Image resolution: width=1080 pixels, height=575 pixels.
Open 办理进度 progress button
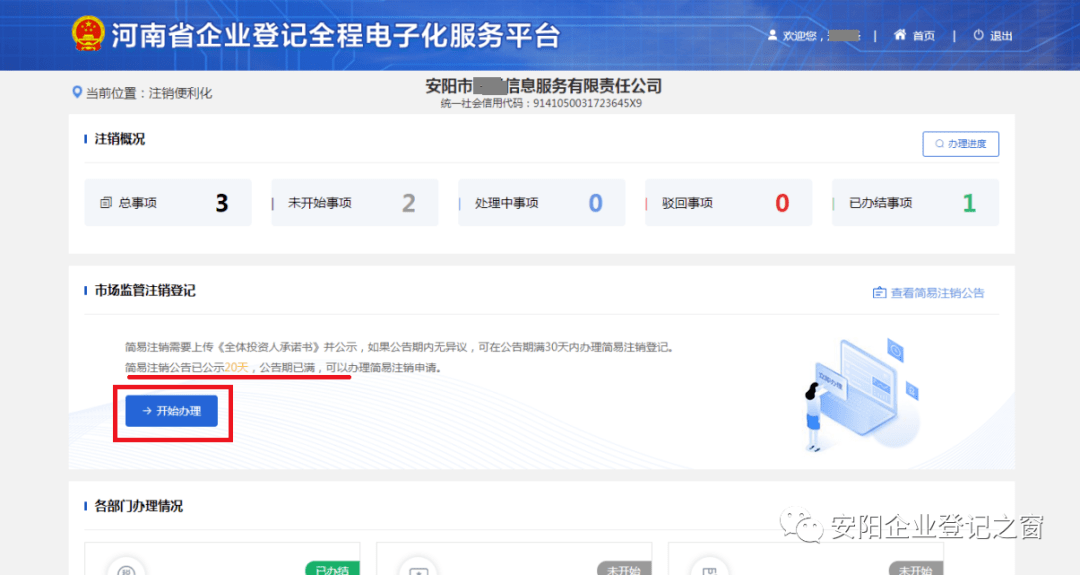(x=961, y=144)
